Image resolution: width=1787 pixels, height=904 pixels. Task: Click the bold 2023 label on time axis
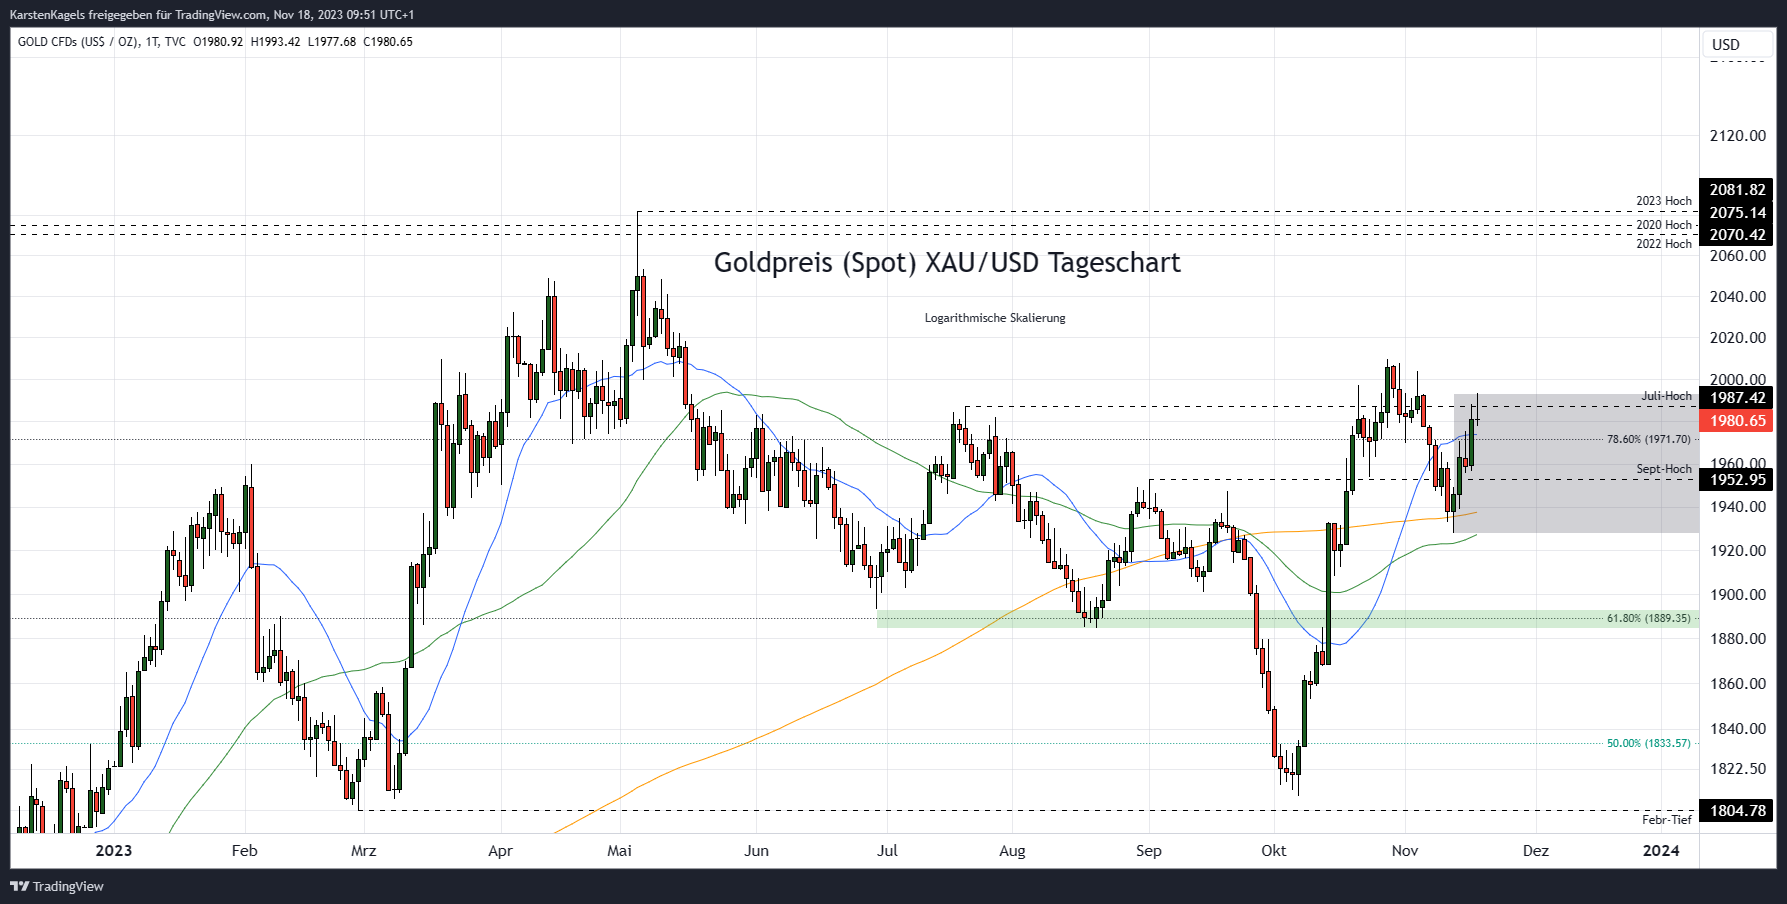point(113,851)
